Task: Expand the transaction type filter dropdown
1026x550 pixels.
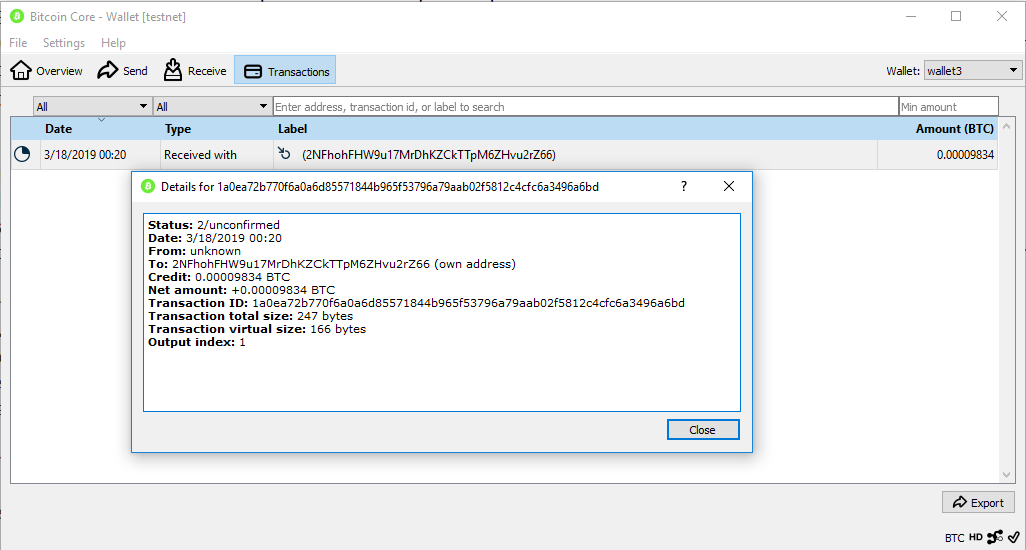Action: click(x=212, y=107)
